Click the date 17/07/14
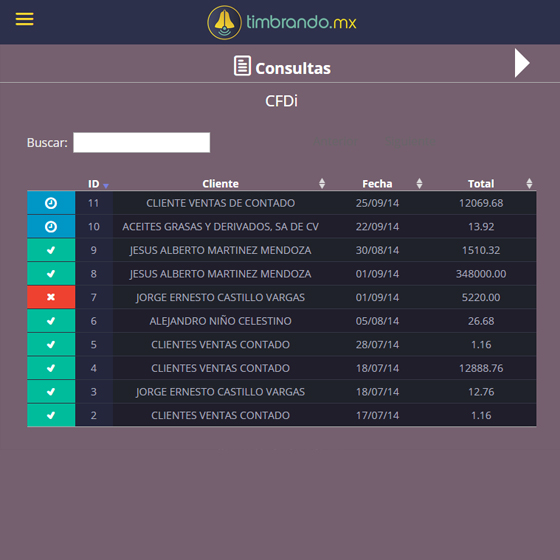The height and width of the screenshot is (560, 560). coord(377,415)
